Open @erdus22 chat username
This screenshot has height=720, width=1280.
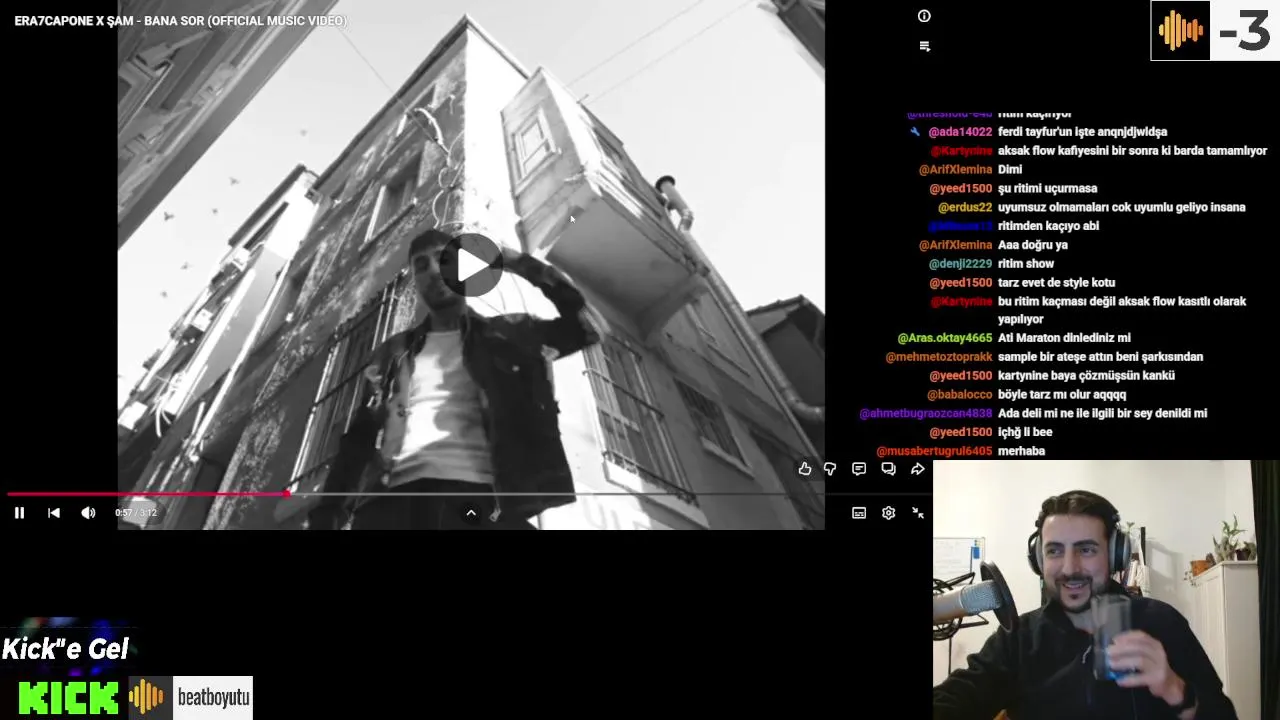(965, 208)
